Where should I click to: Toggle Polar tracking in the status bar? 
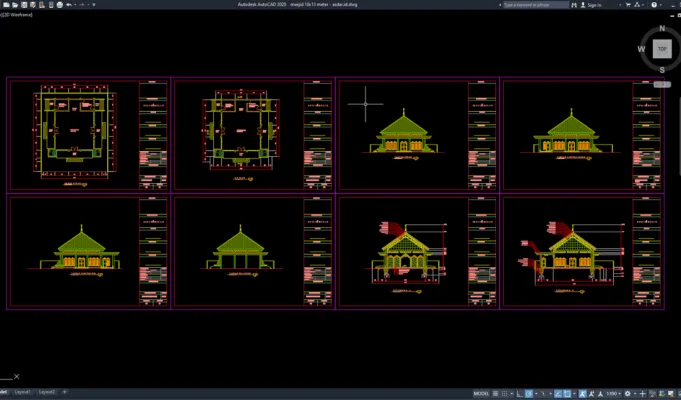[529, 394]
